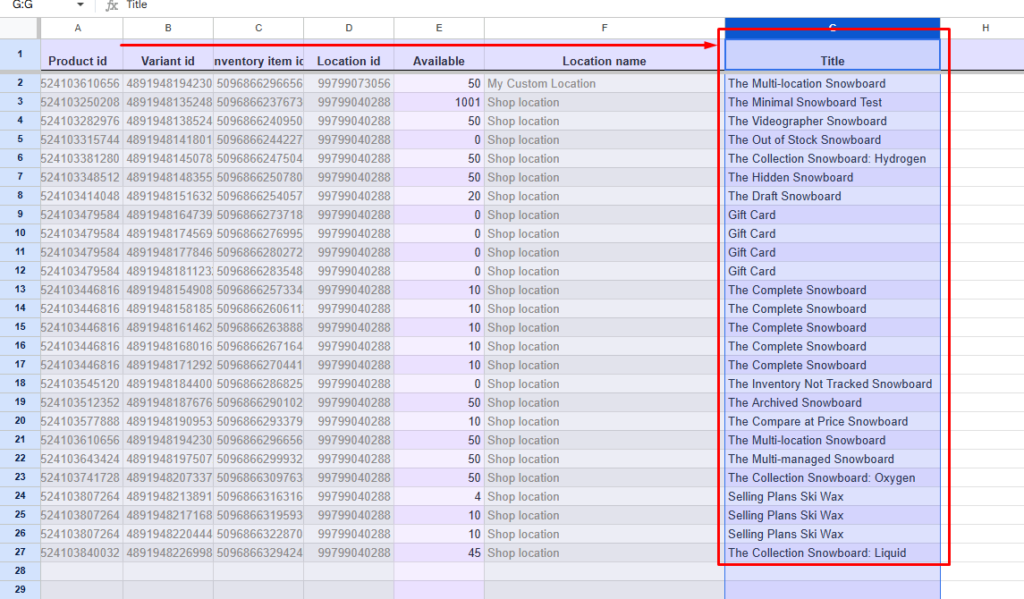Click Product id 524103545120
Screen dimensions: 1024x599
[x=82, y=384]
